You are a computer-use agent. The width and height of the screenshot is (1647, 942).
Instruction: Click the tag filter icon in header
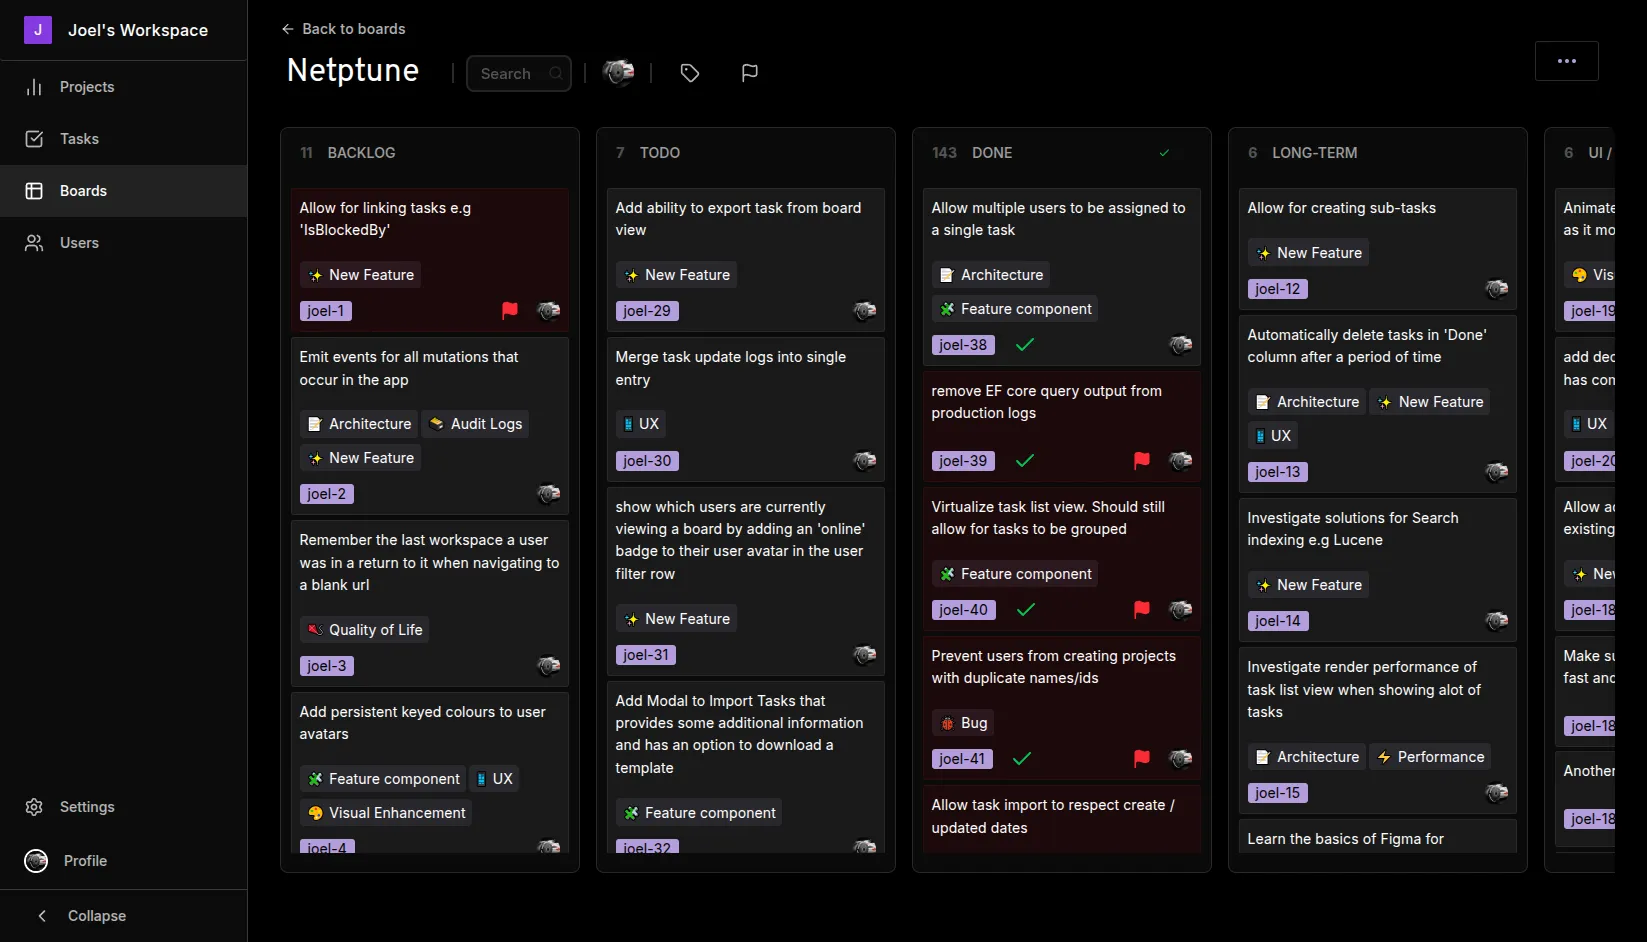(689, 73)
